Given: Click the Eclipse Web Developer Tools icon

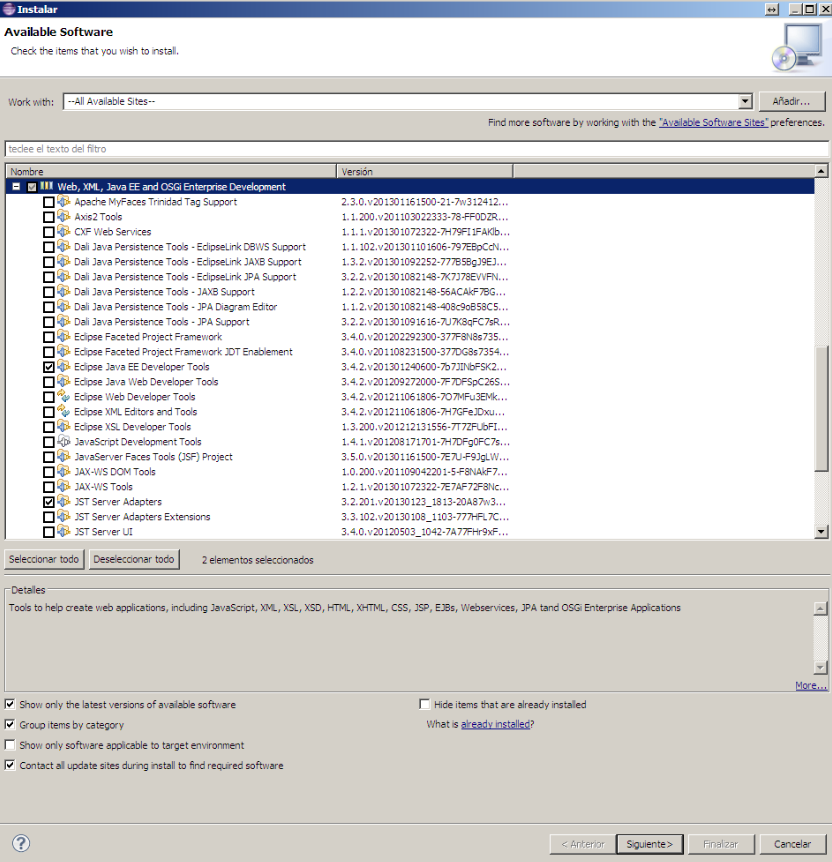Looking at the screenshot, I should [64, 396].
